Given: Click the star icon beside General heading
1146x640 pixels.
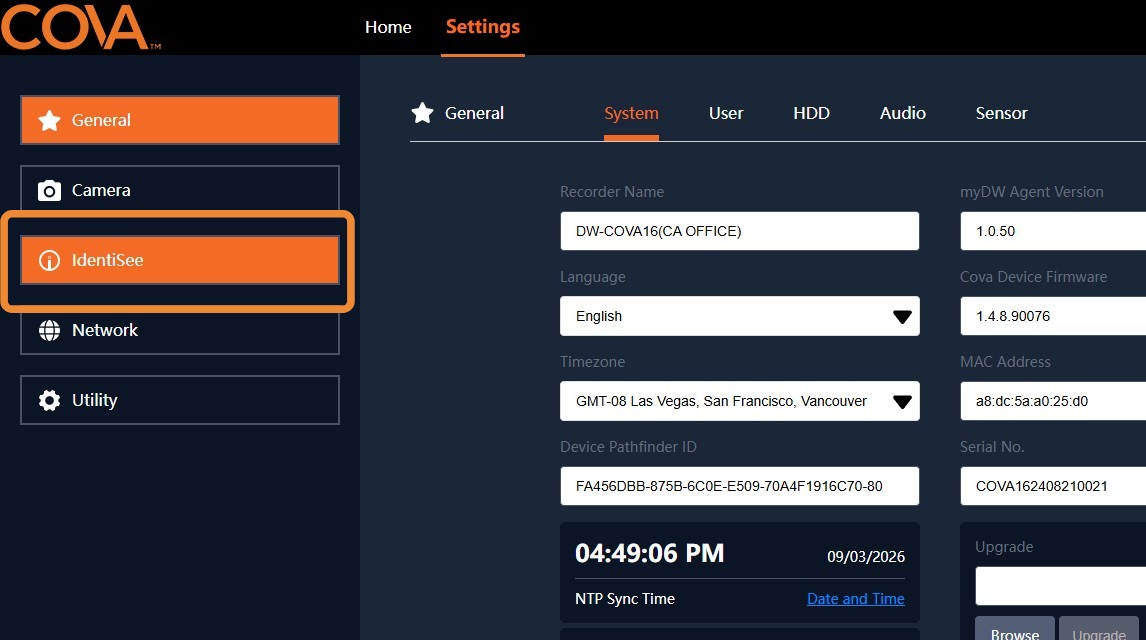Looking at the screenshot, I should tap(422, 113).
